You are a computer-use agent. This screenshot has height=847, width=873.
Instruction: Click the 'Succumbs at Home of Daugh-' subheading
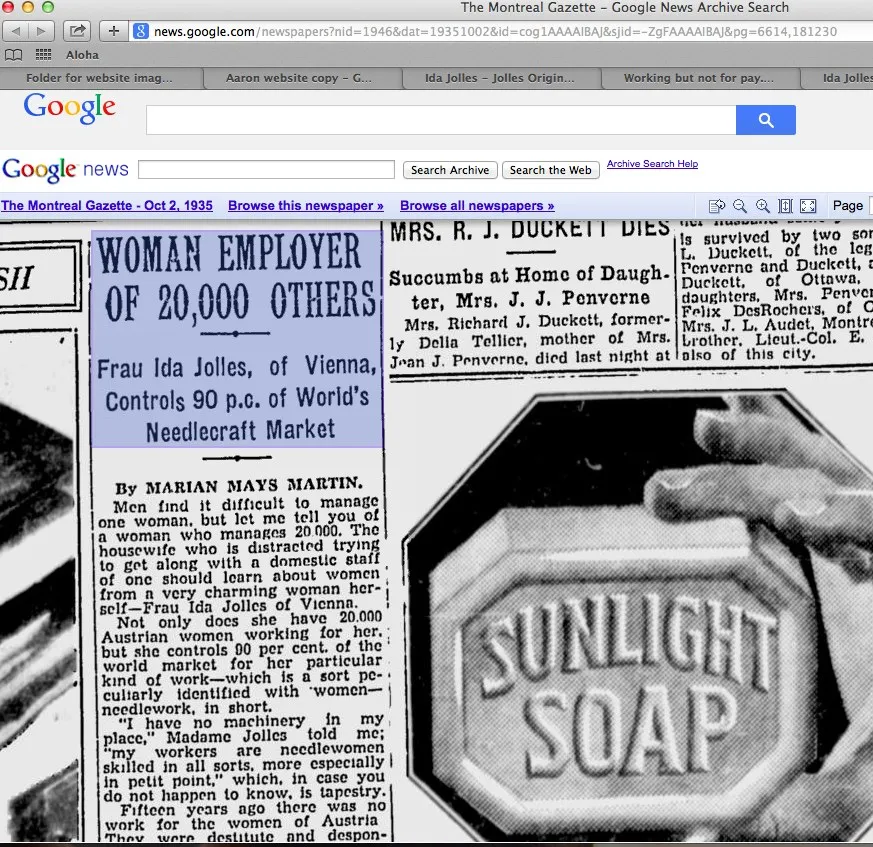coord(529,276)
